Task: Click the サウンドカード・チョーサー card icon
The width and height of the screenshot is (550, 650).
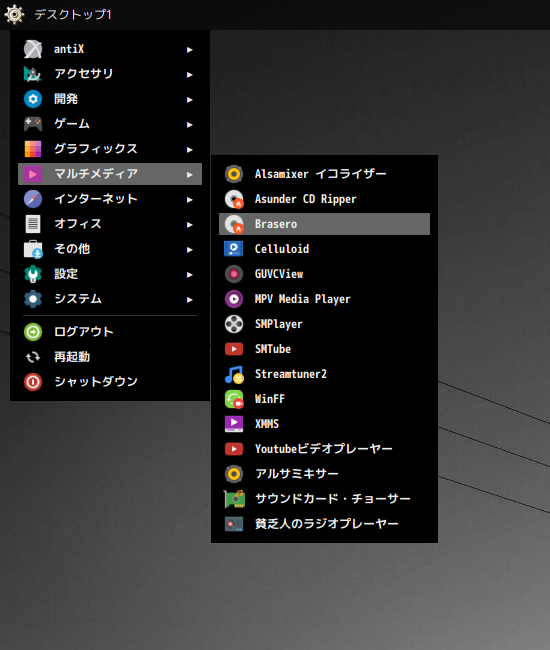Action: 234,499
